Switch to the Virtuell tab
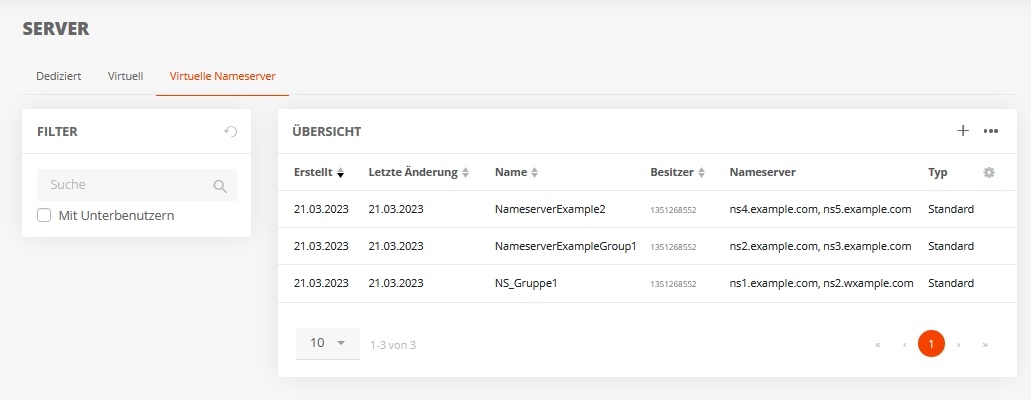Screen dimensions: 1031x400 pos(126,76)
